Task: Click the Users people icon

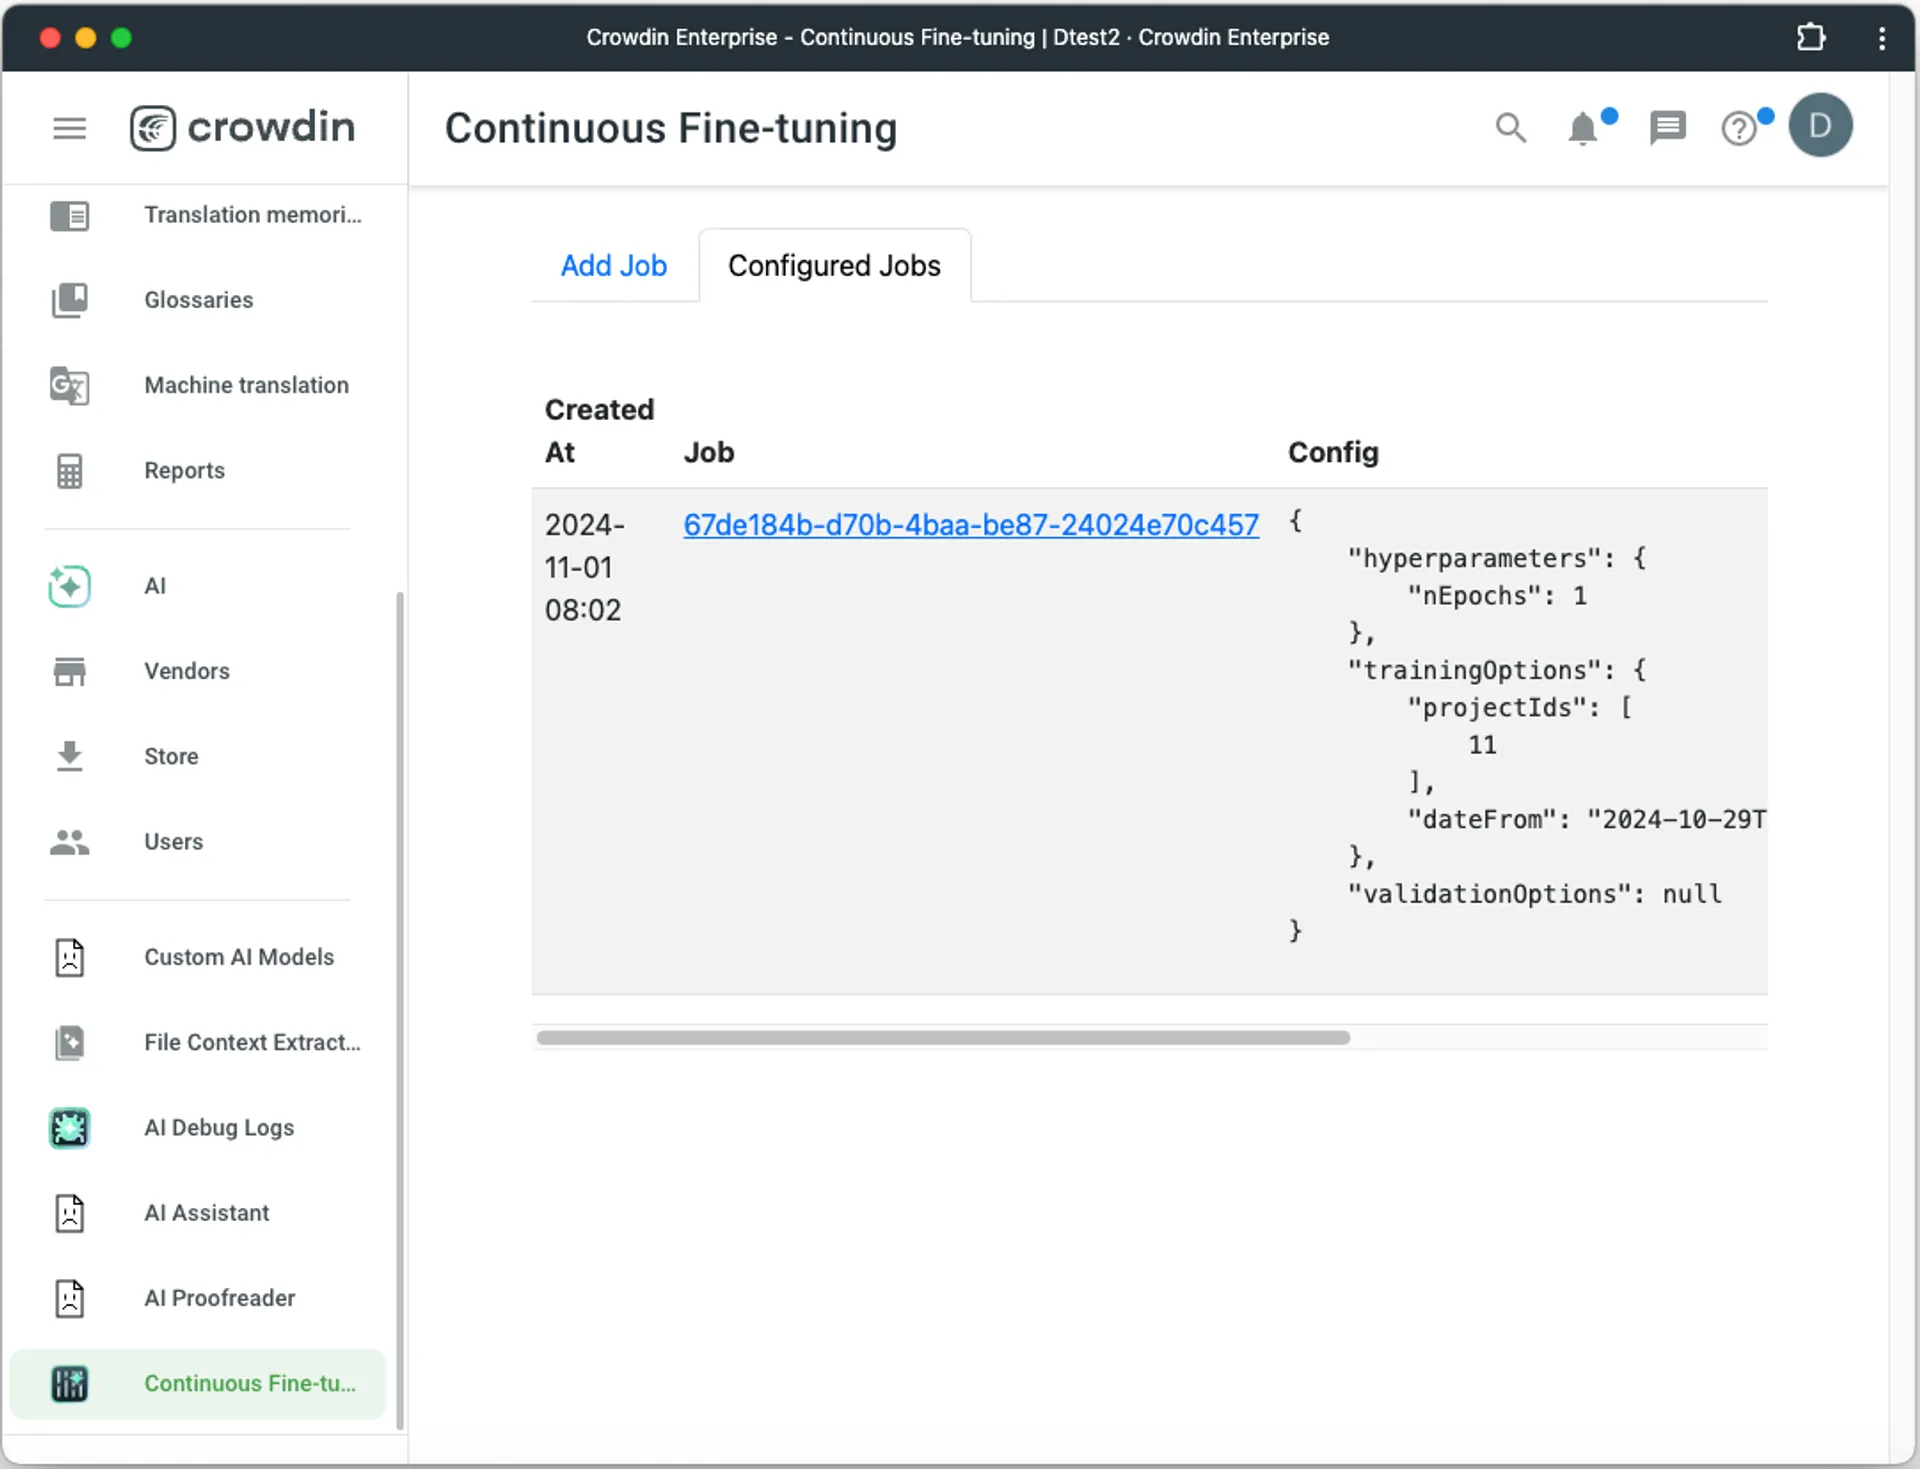Action: (x=69, y=842)
